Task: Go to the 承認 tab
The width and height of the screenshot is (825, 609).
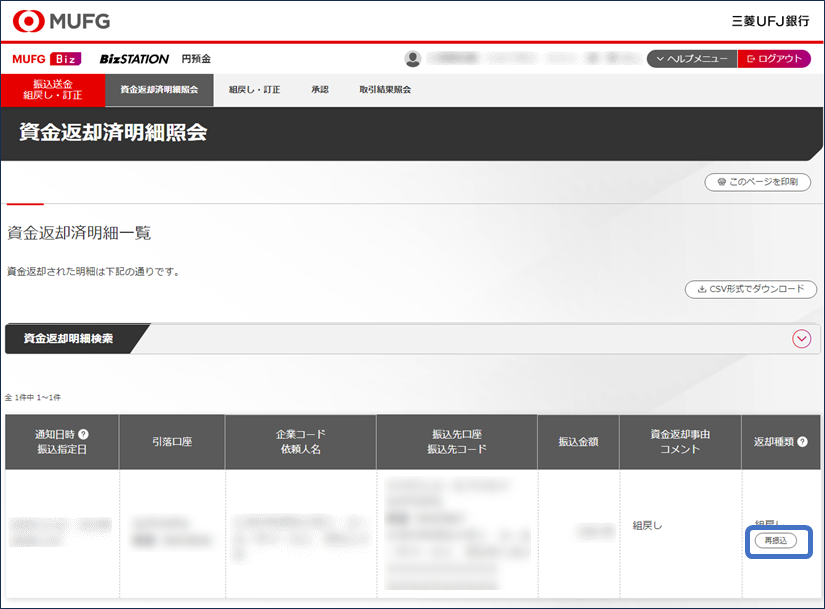Action: (319, 90)
